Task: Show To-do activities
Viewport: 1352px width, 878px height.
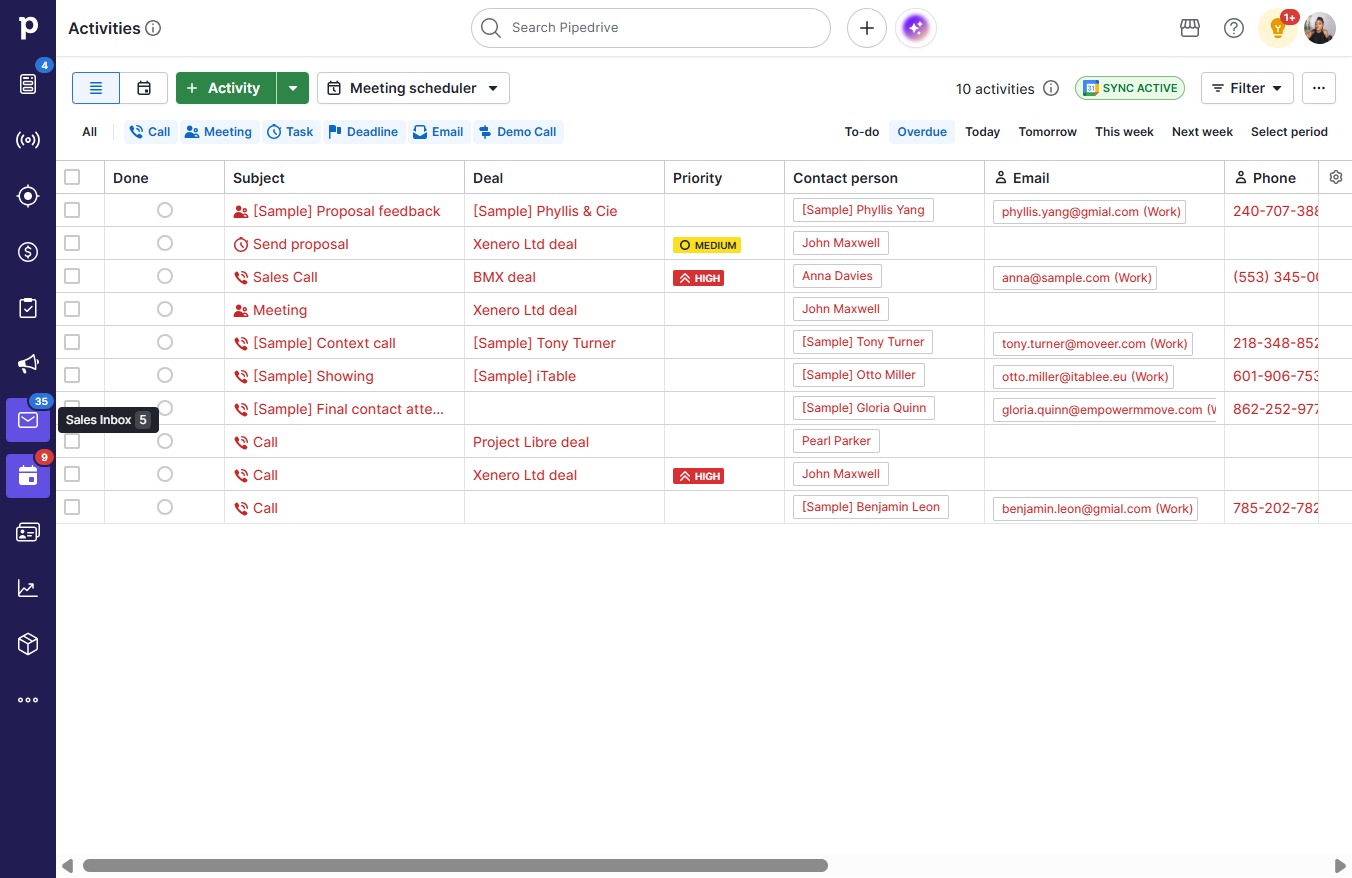Action: tap(862, 132)
